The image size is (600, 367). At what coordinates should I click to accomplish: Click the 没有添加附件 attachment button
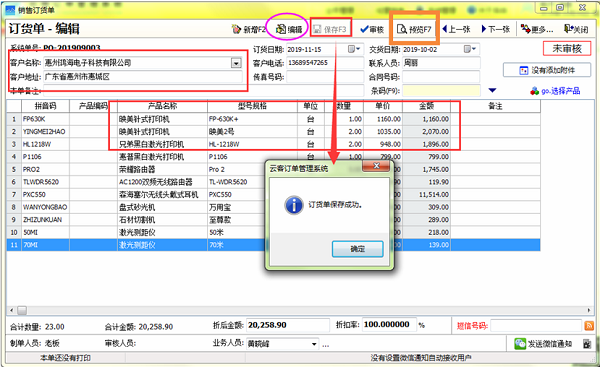[547, 70]
